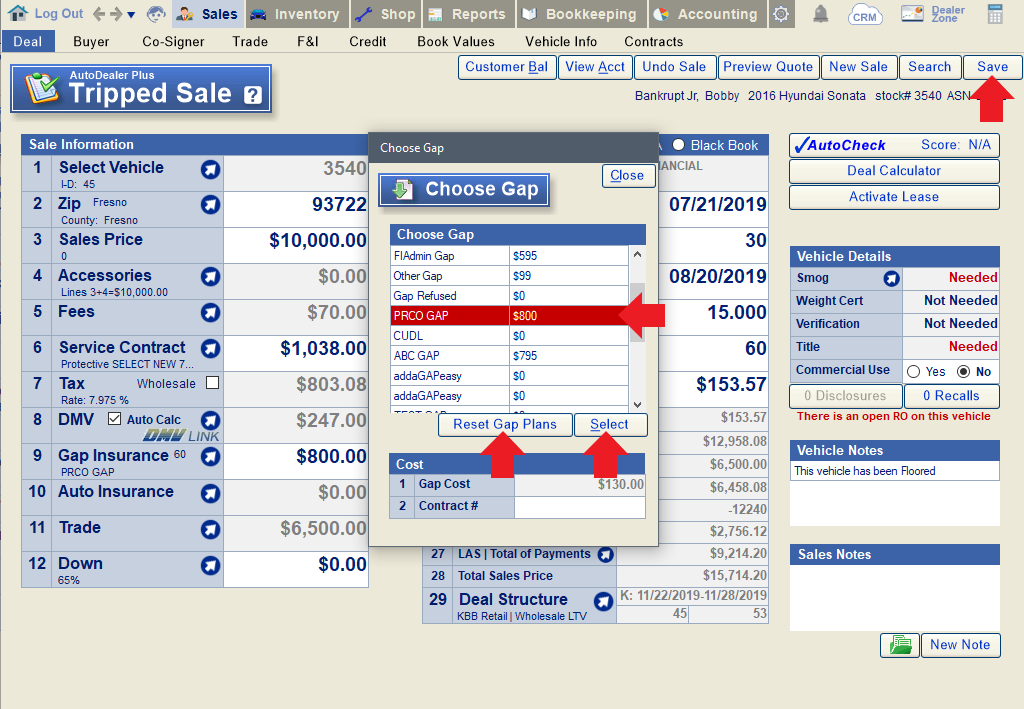This screenshot has height=709, width=1024.
Task: Click the Deal Calculator button
Action: click(894, 171)
